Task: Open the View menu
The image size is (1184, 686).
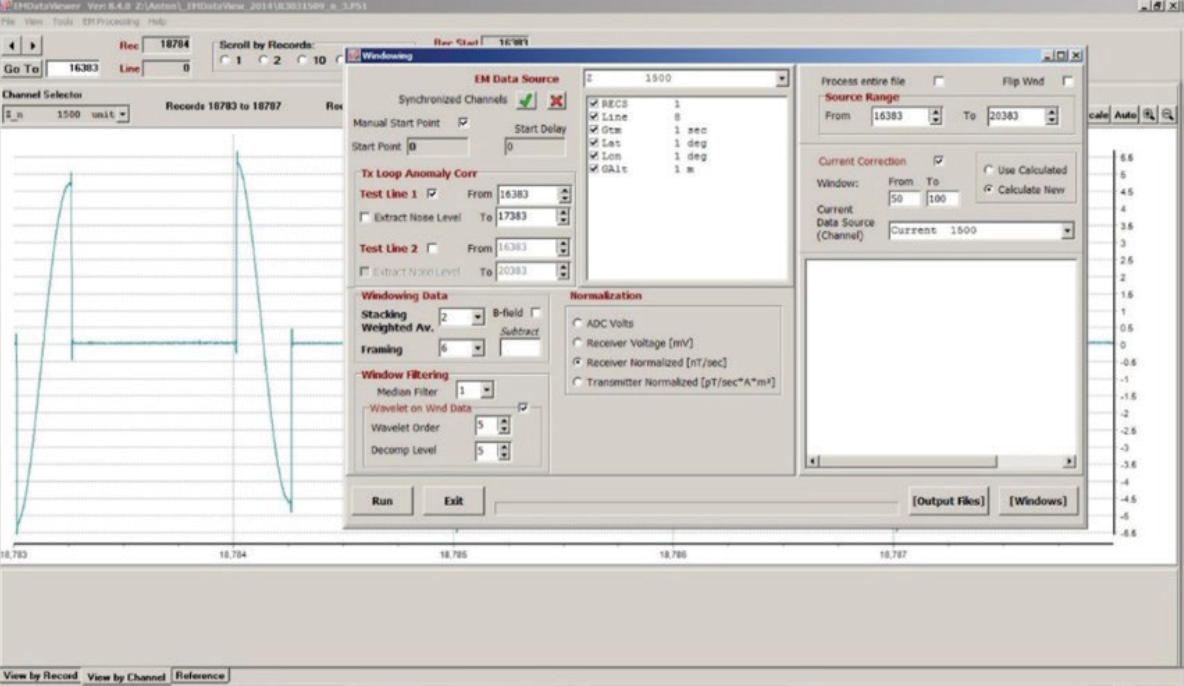Action: (33, 21)
